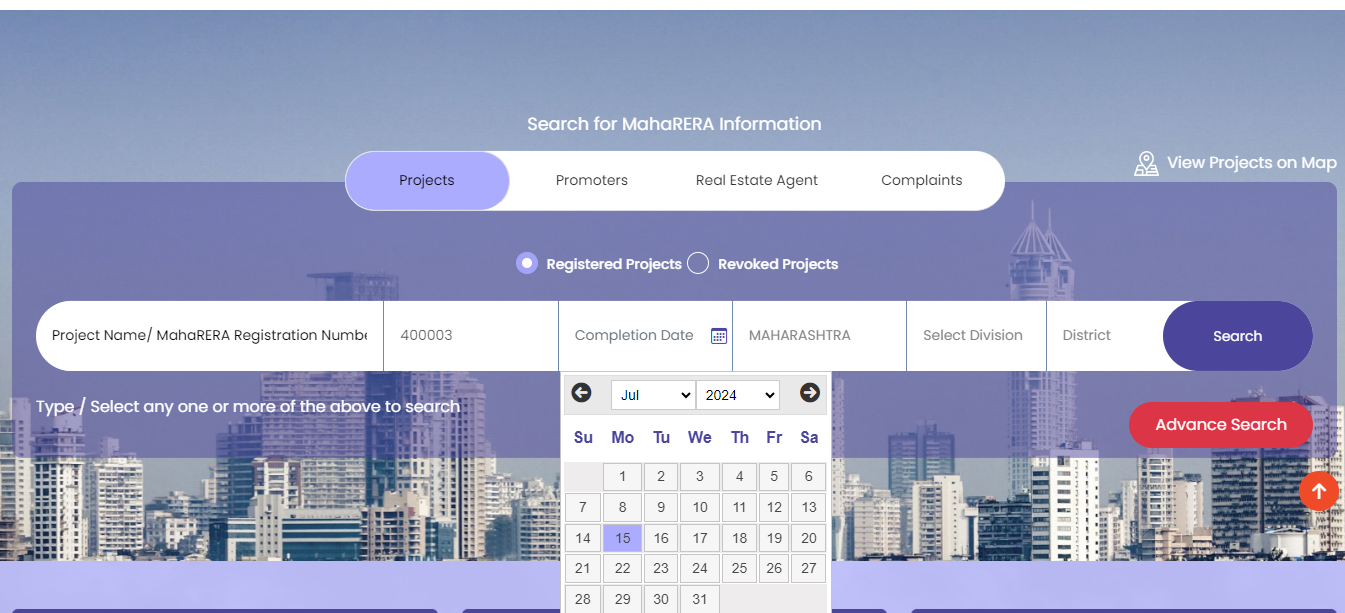Open the District dropdown
Viewport: 1345px width, 613px height.
(x=1105, y=336)
